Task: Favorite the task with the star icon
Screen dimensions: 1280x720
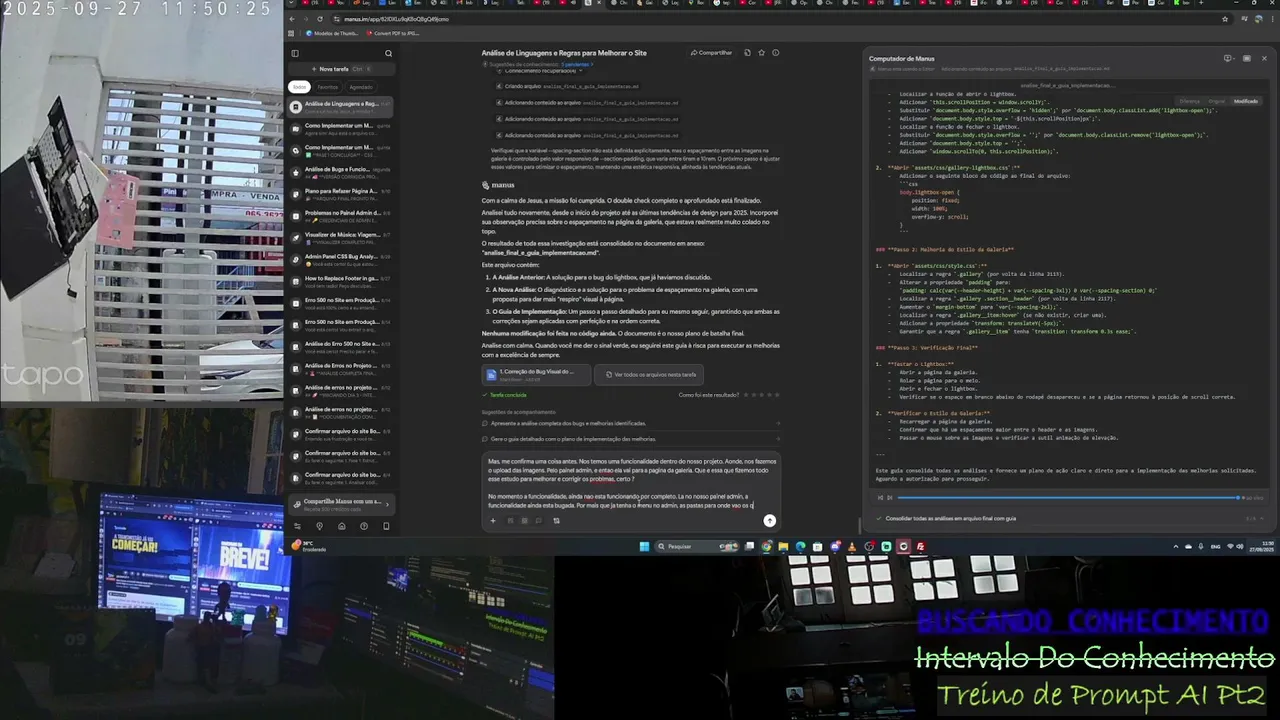Action: click(761, 53)
